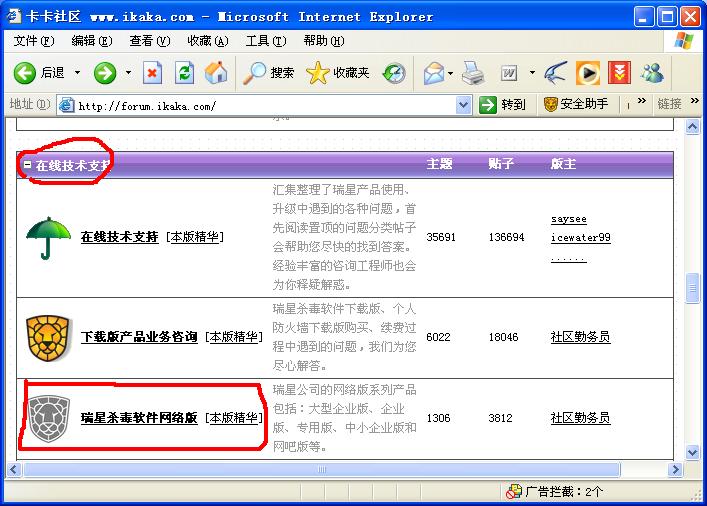The height and width of the screenshot is (506, 707).
Task: Click the ad-block (广告拦截) status icon
Action: 514,492
